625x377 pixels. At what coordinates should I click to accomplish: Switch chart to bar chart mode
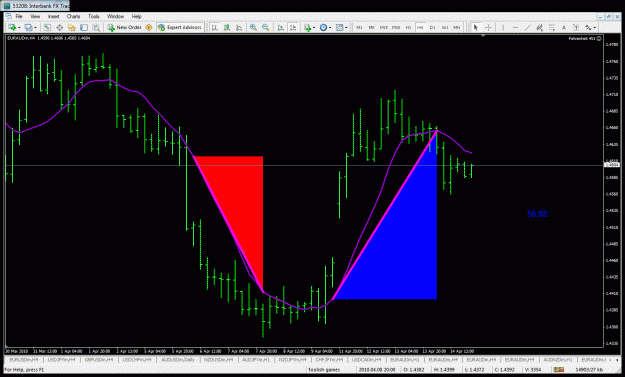(x=215, y=27)
